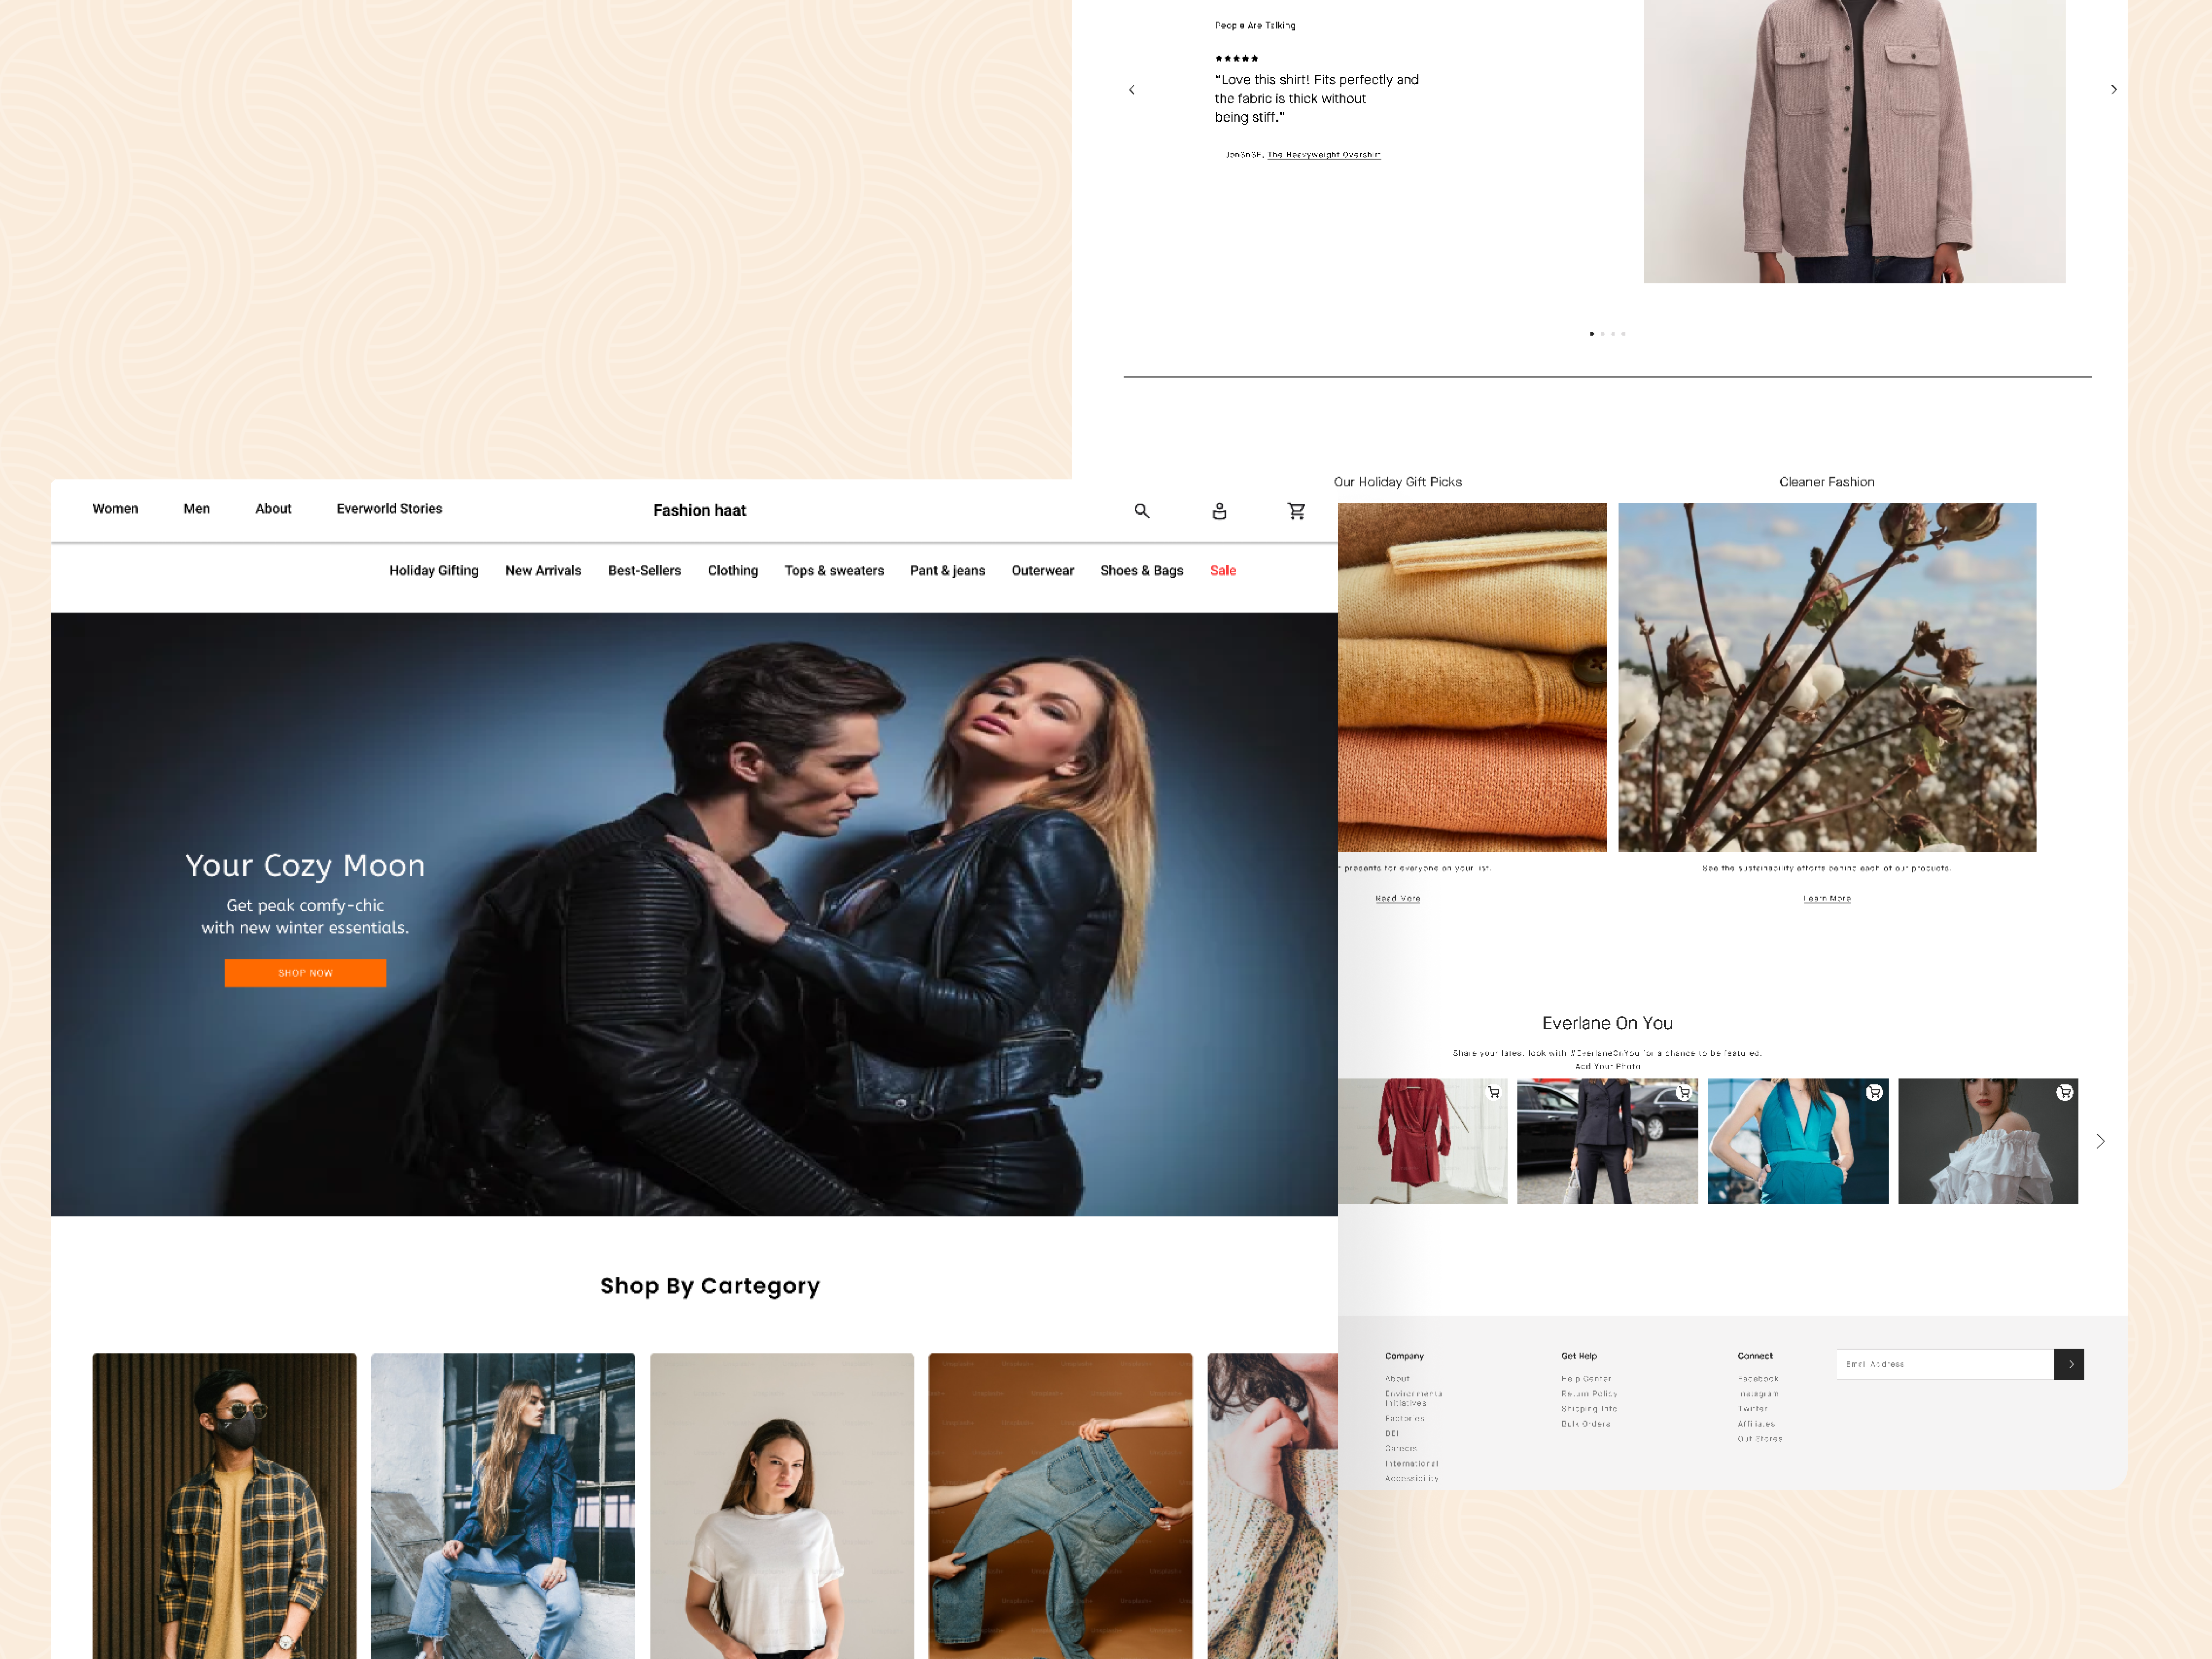
Task: Add teal jumpsuit photo to cart
Action: point(1874,1092)
